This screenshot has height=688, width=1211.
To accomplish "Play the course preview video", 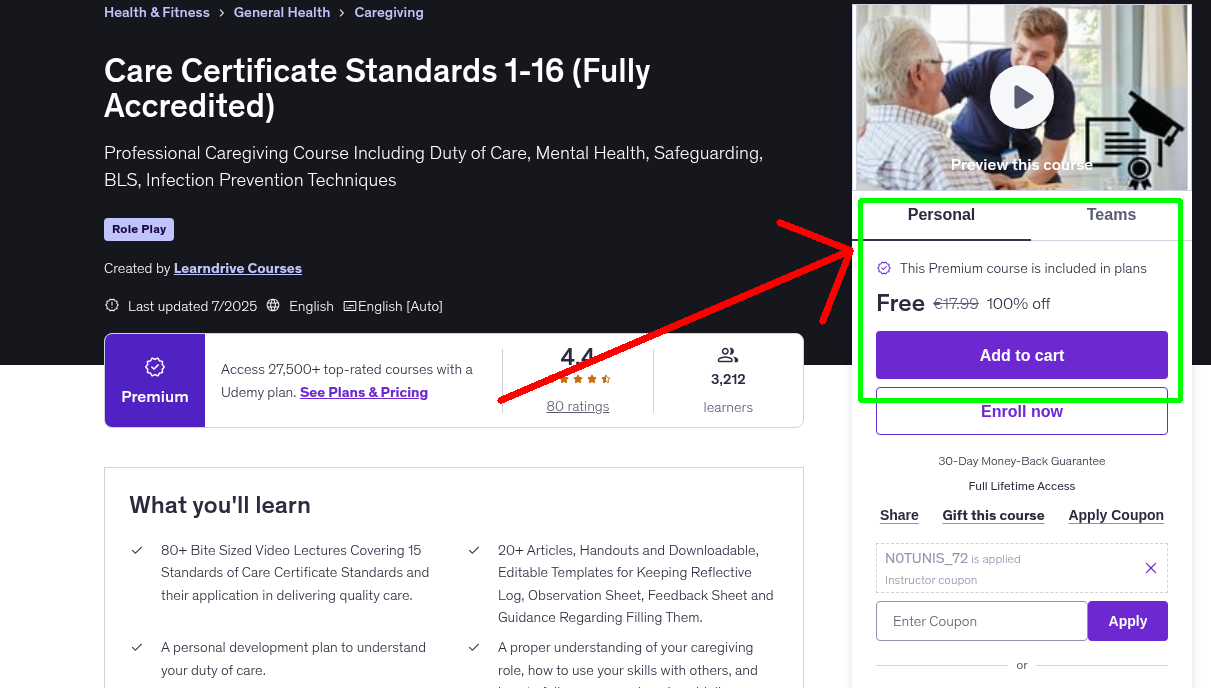I will click(x=1021, y=96).
